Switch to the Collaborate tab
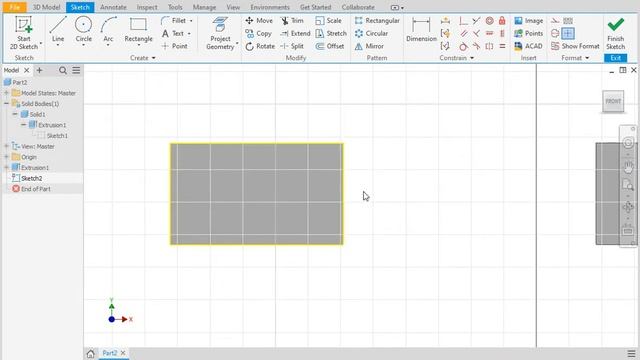The width and height of the screenshot is (640, 360). (358, 7)
